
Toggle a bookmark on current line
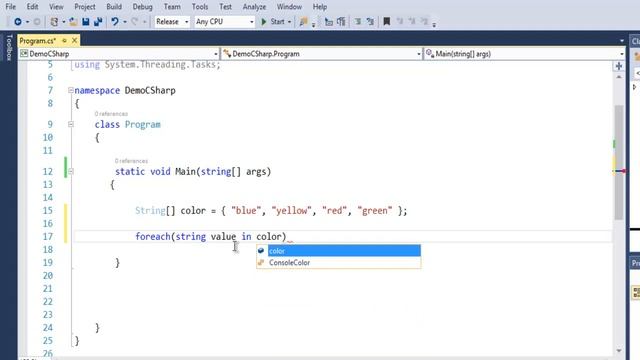(387, 22)
